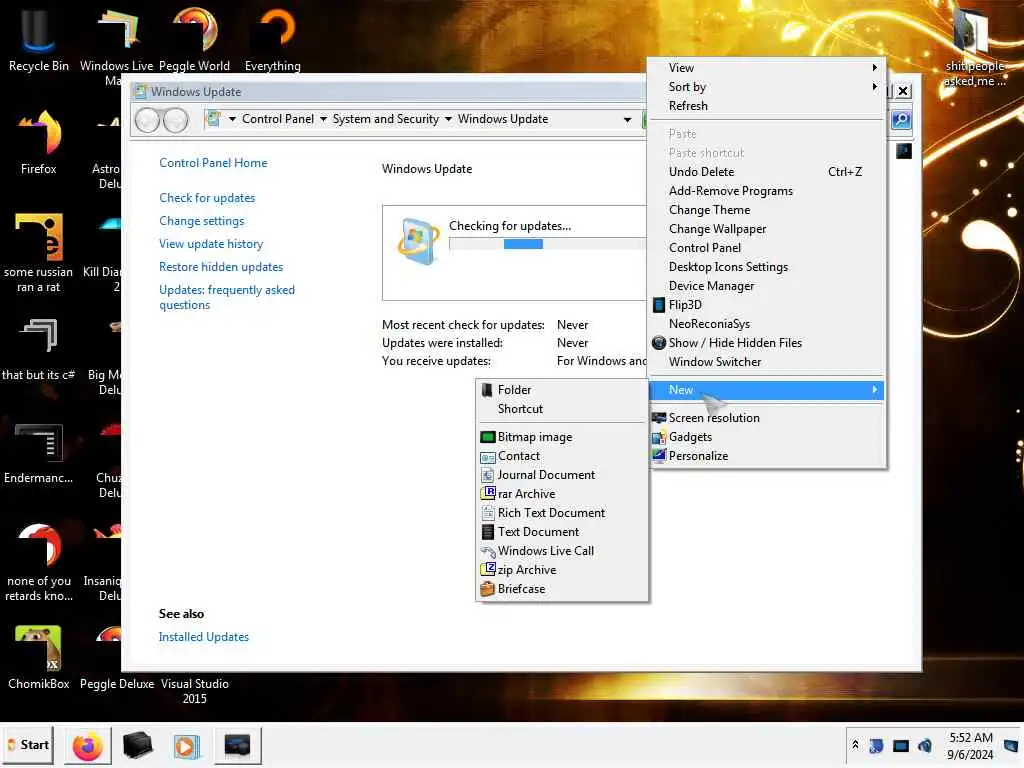
Task: Open the Control Panel Home link
Action: [x=213, y=163]
